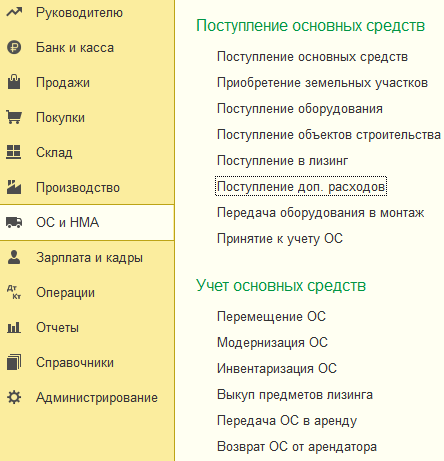444x461 pixels.
Task: Open the Отчеты section label
Action: point(57,327)
